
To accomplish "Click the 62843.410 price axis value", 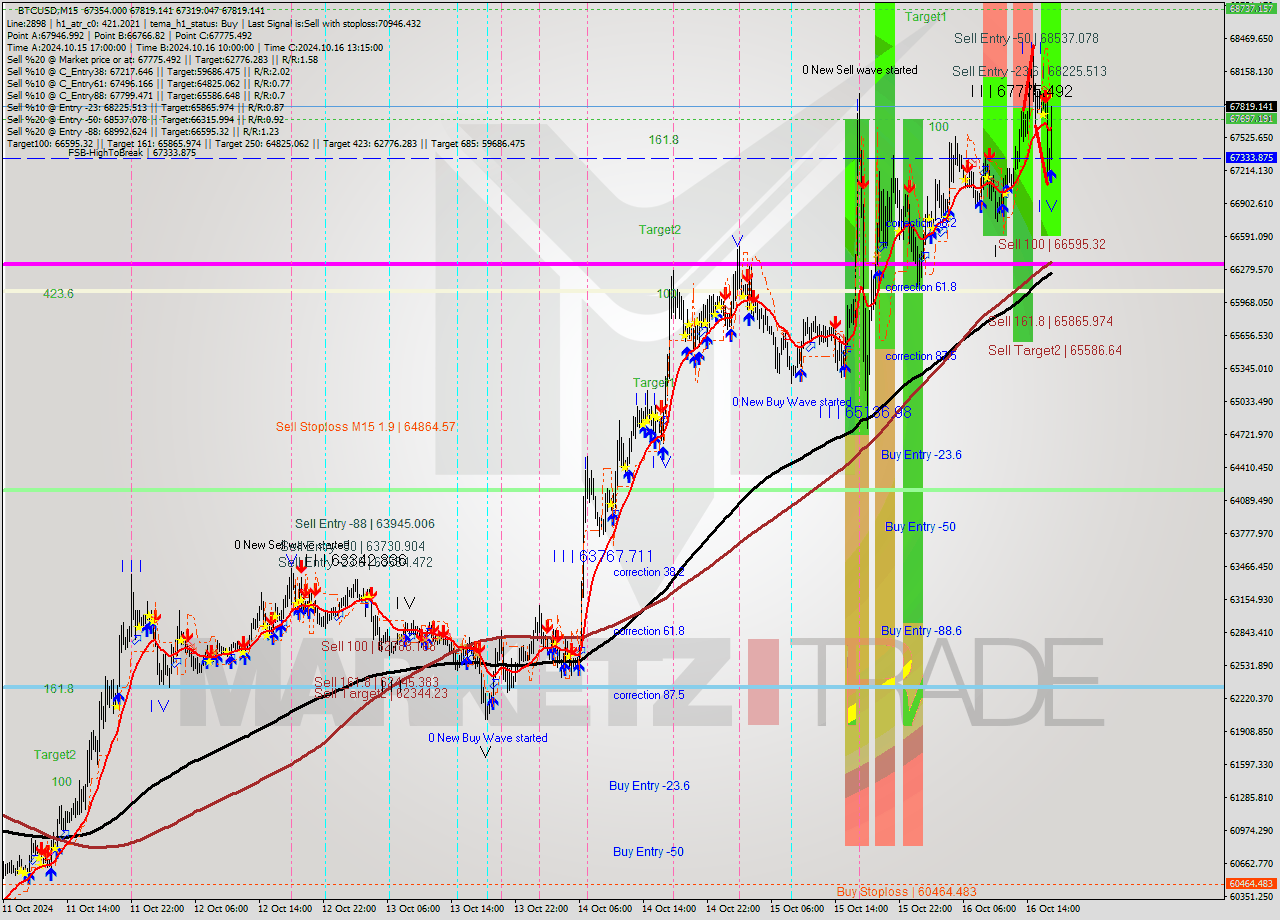I will click(1251, 632).
